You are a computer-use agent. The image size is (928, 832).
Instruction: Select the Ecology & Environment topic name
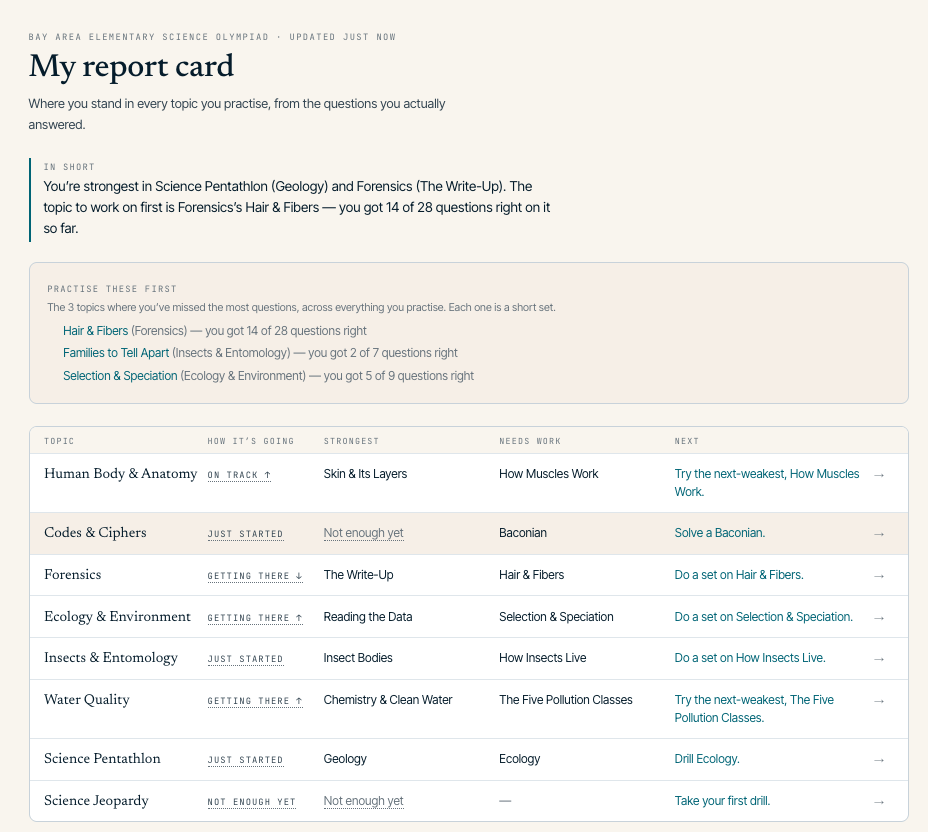tap(117, 616)
